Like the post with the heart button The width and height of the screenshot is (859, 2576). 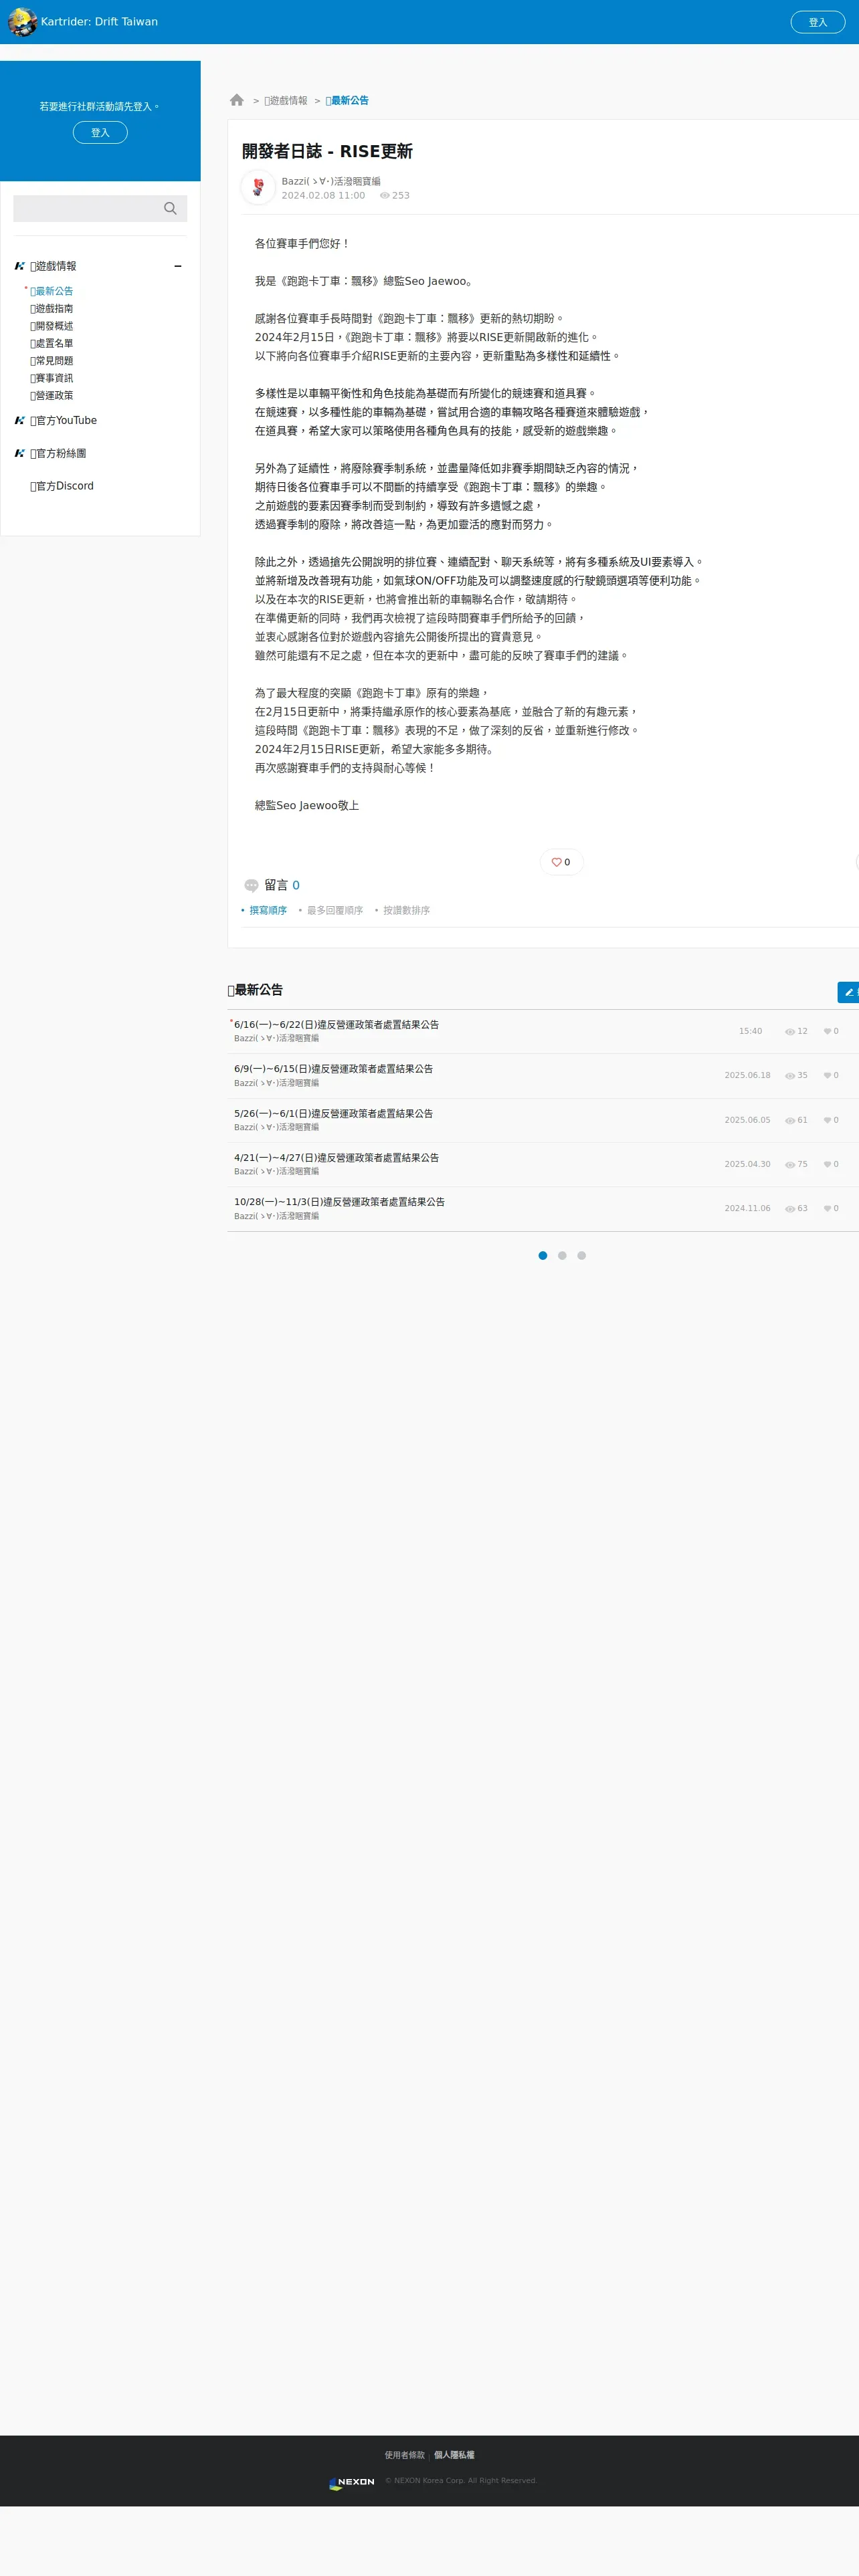(561, 862)
